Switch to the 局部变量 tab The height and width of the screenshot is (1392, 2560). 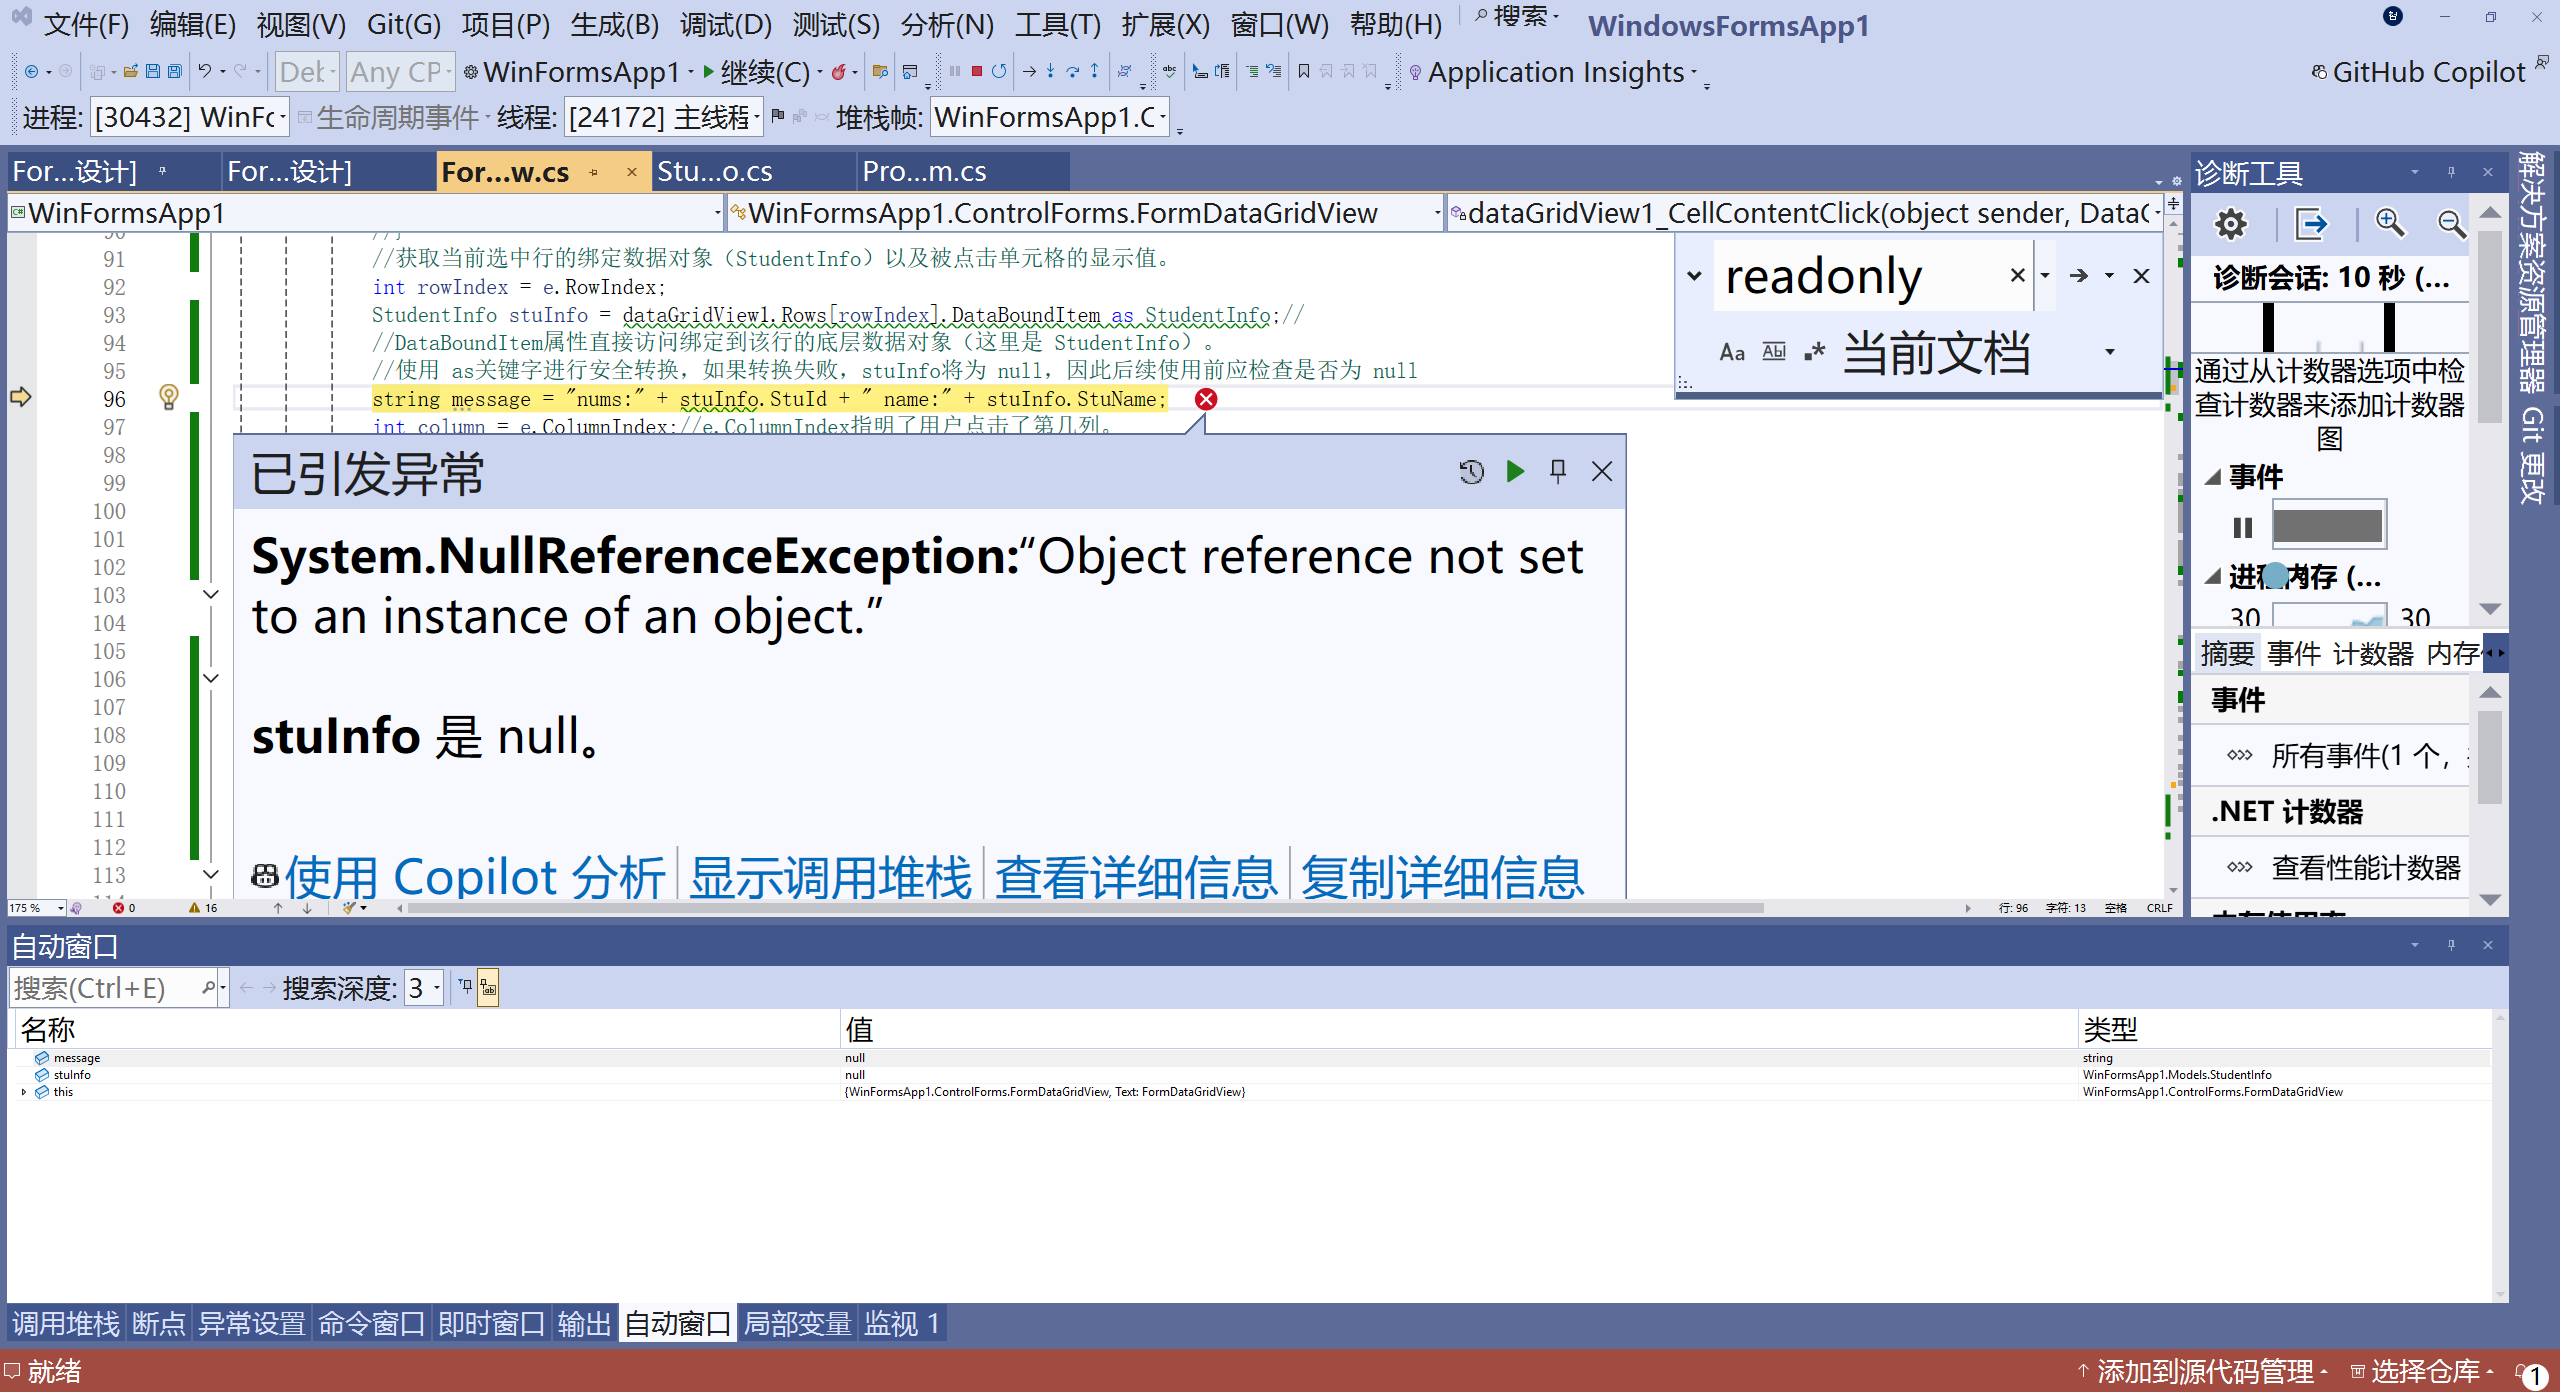(797, 1324)
